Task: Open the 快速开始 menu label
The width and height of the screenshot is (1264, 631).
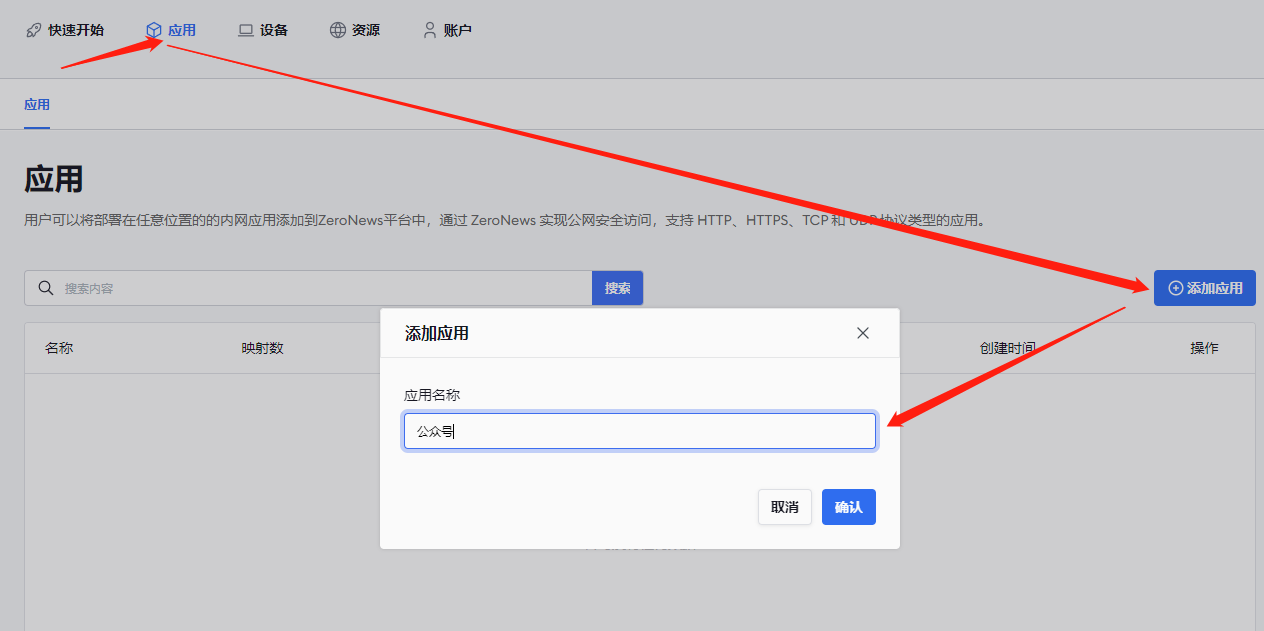Action: 76,30
